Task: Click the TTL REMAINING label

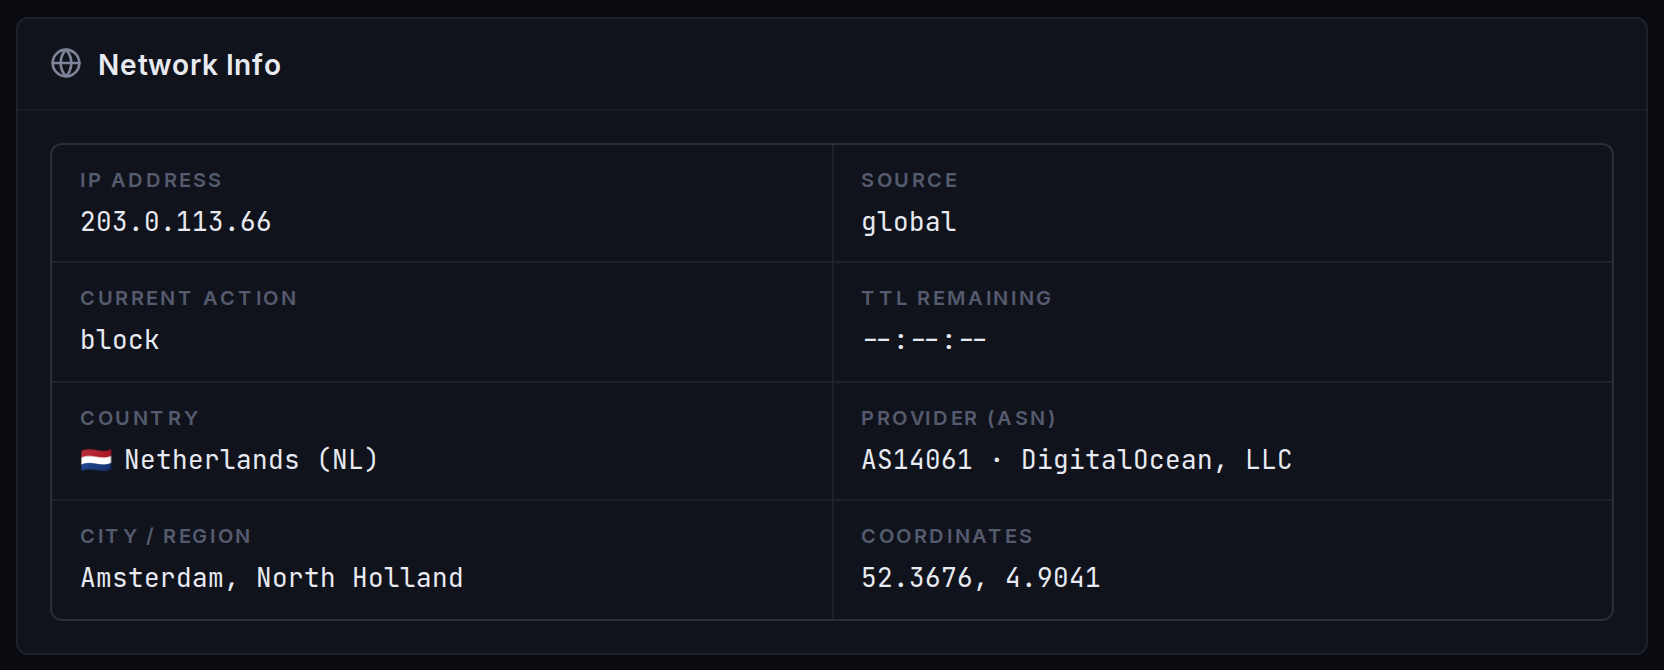Action: tap(957, 298)
